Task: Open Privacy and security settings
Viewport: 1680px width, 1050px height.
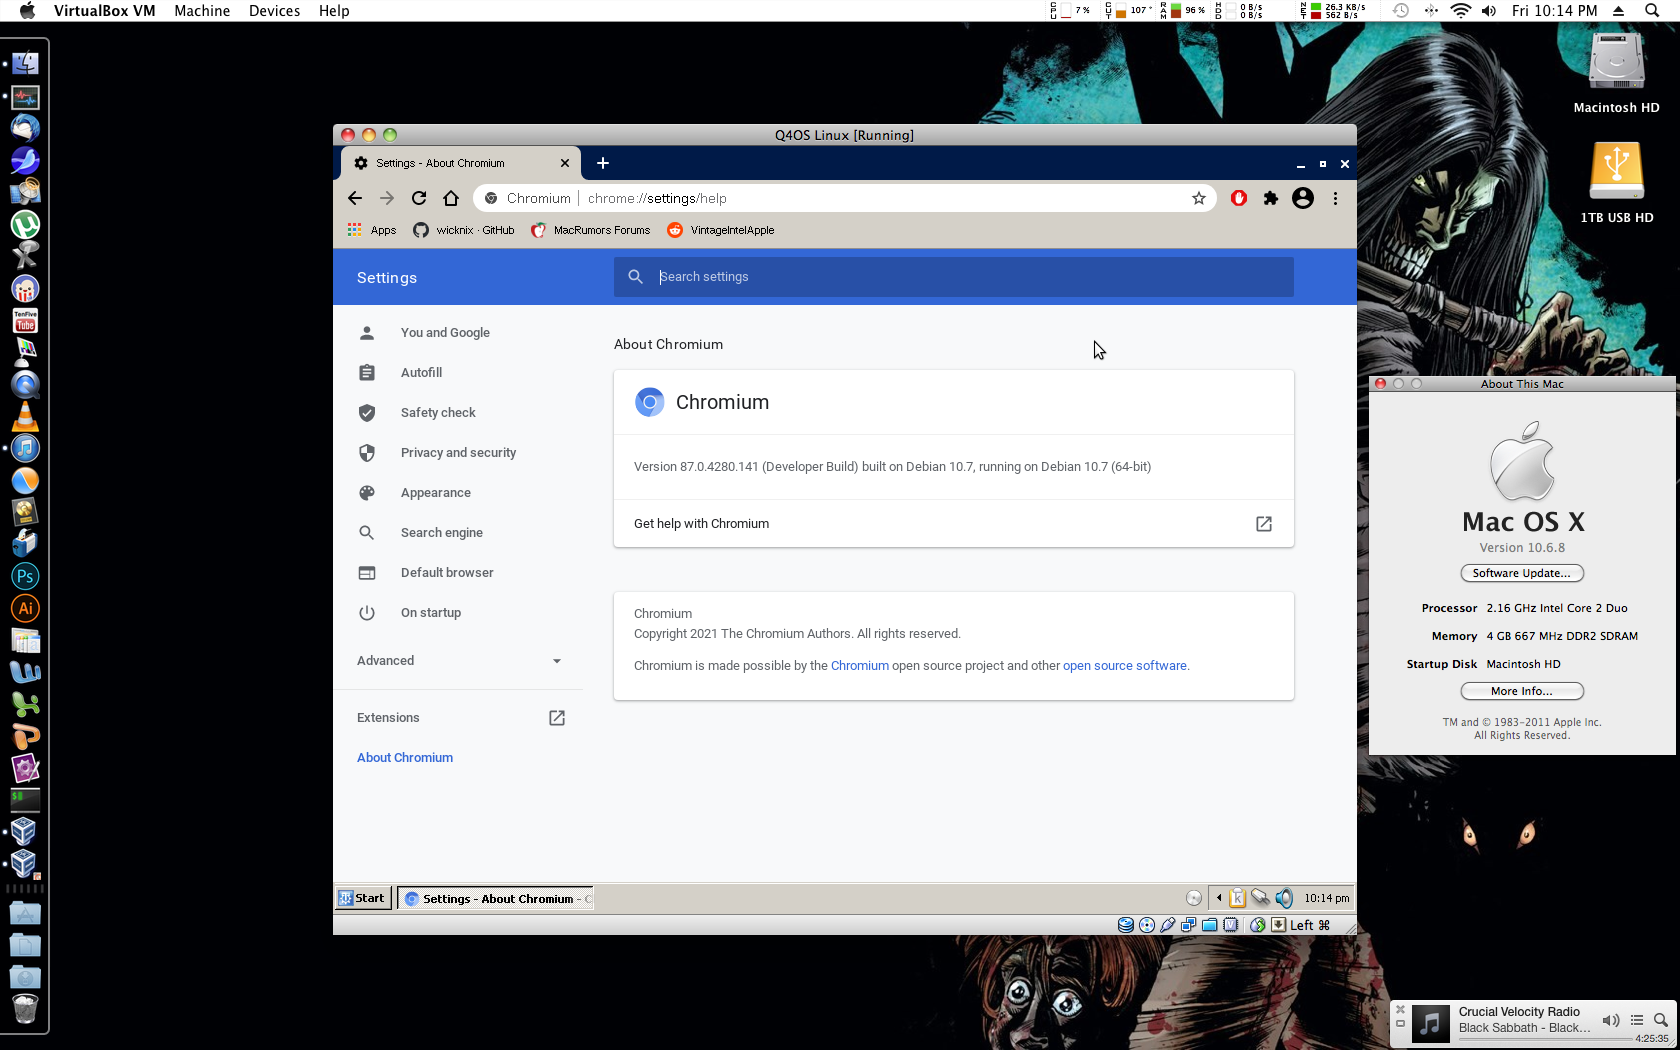Action: (458, 453)
